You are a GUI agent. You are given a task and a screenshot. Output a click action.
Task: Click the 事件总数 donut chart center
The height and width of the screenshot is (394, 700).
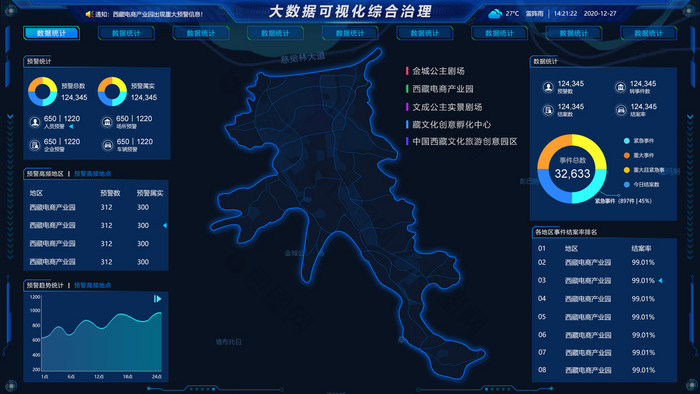click(572, 169)
